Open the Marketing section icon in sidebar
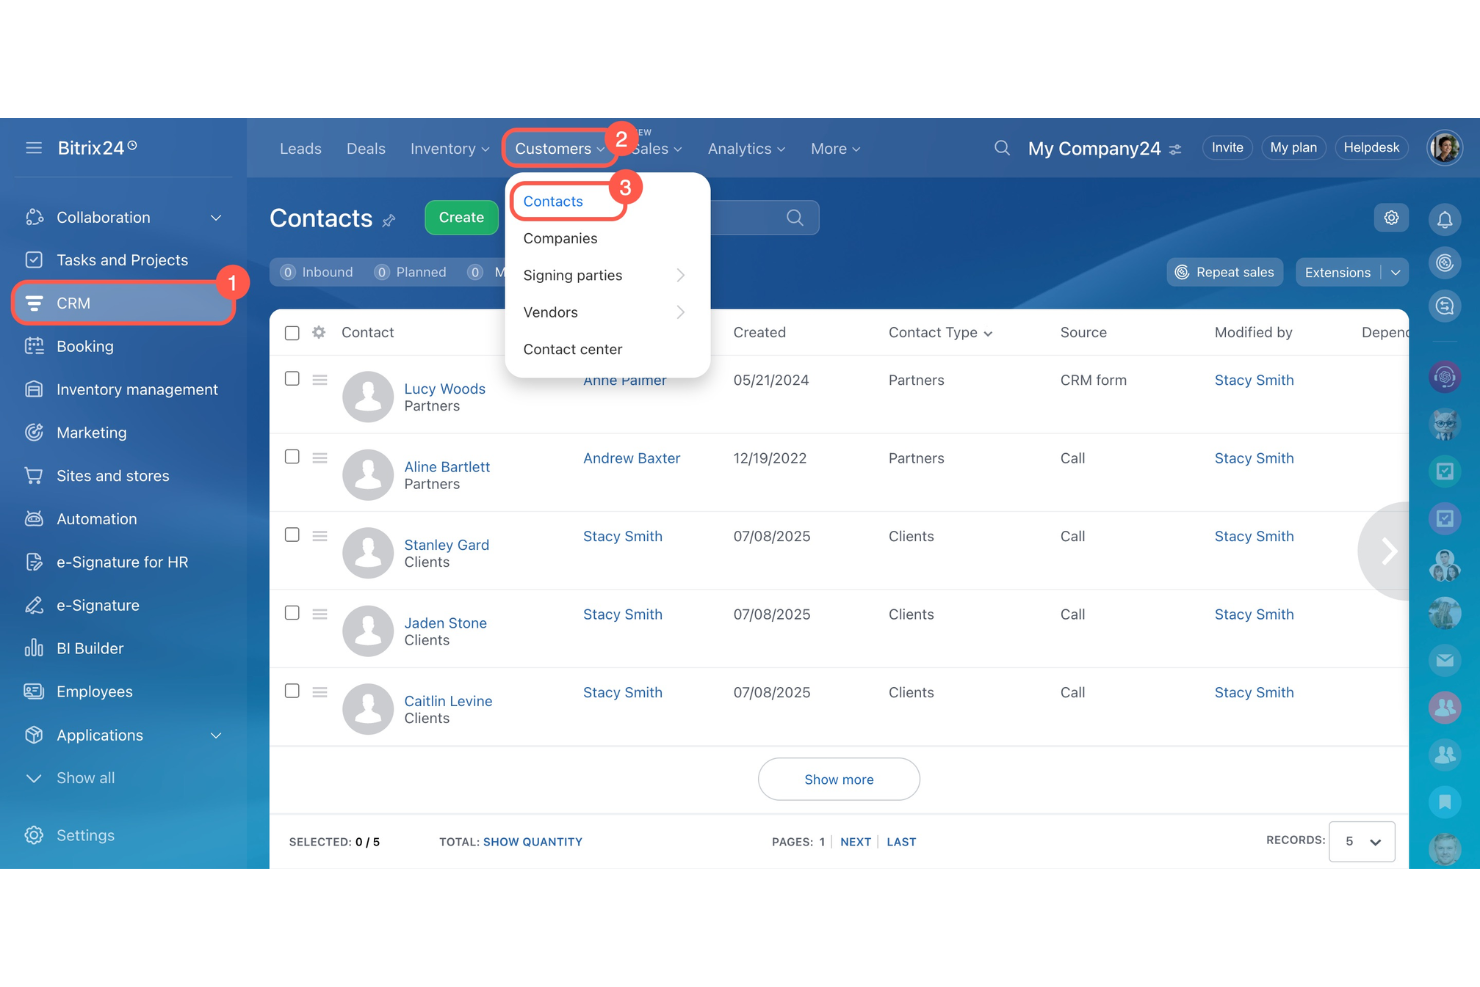The height and width of the screenshot is (987, 1480). [33, 432]
